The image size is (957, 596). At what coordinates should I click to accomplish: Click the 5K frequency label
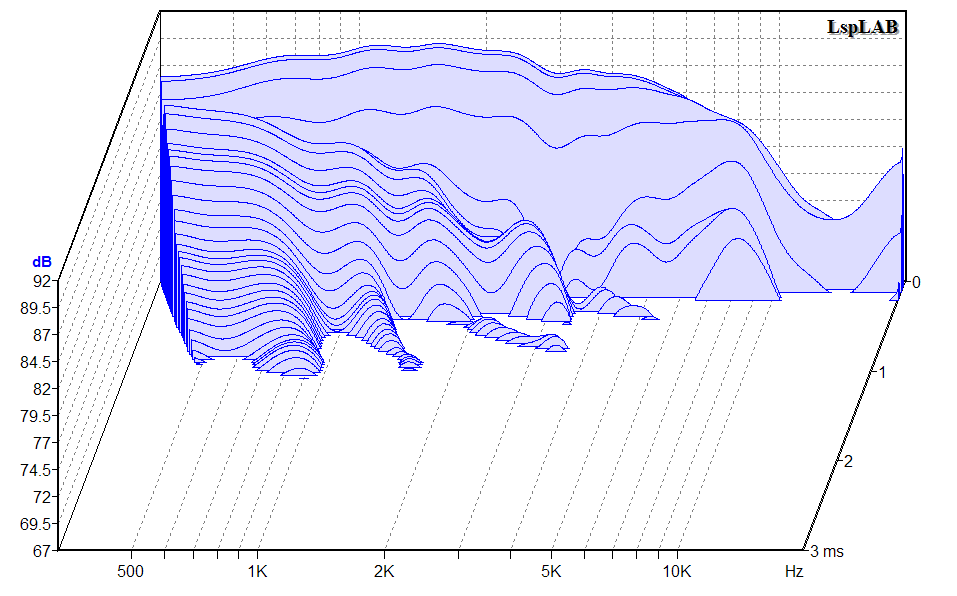click(551, 572)
